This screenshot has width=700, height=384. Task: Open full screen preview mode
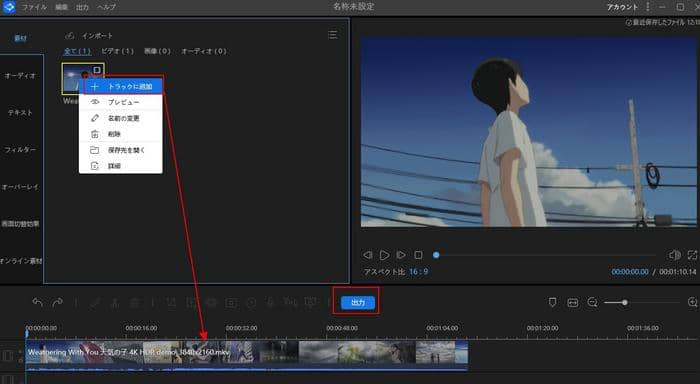tap(692, 255)
